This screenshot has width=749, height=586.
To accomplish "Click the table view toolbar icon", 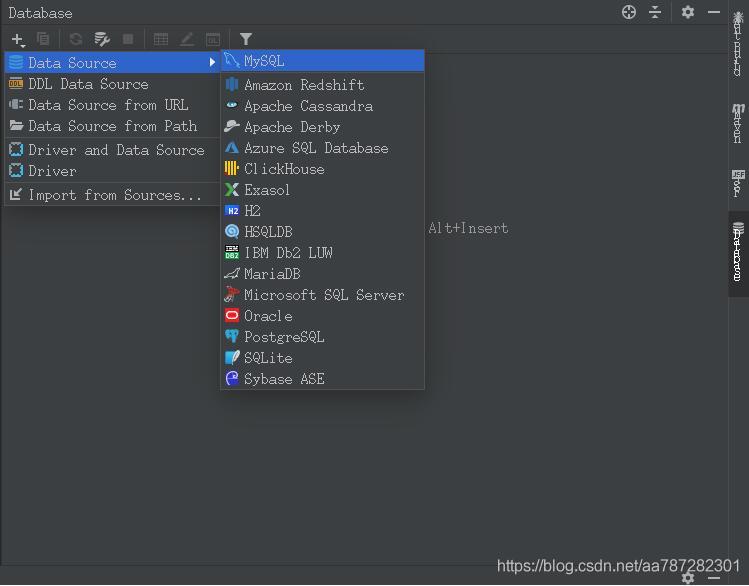I will pos(161,39).
